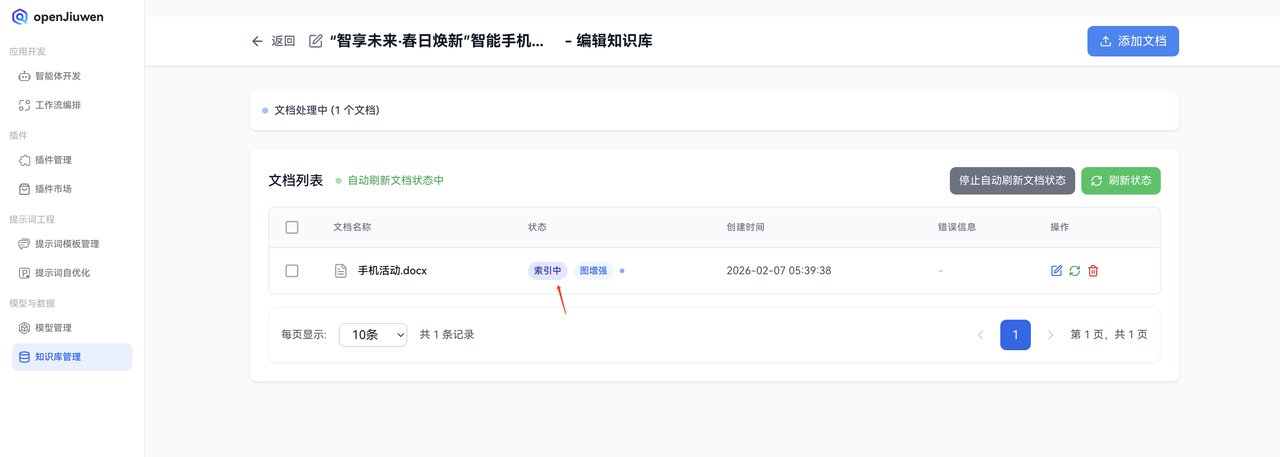Click the 每页显示: label

[x=304, y=335]
